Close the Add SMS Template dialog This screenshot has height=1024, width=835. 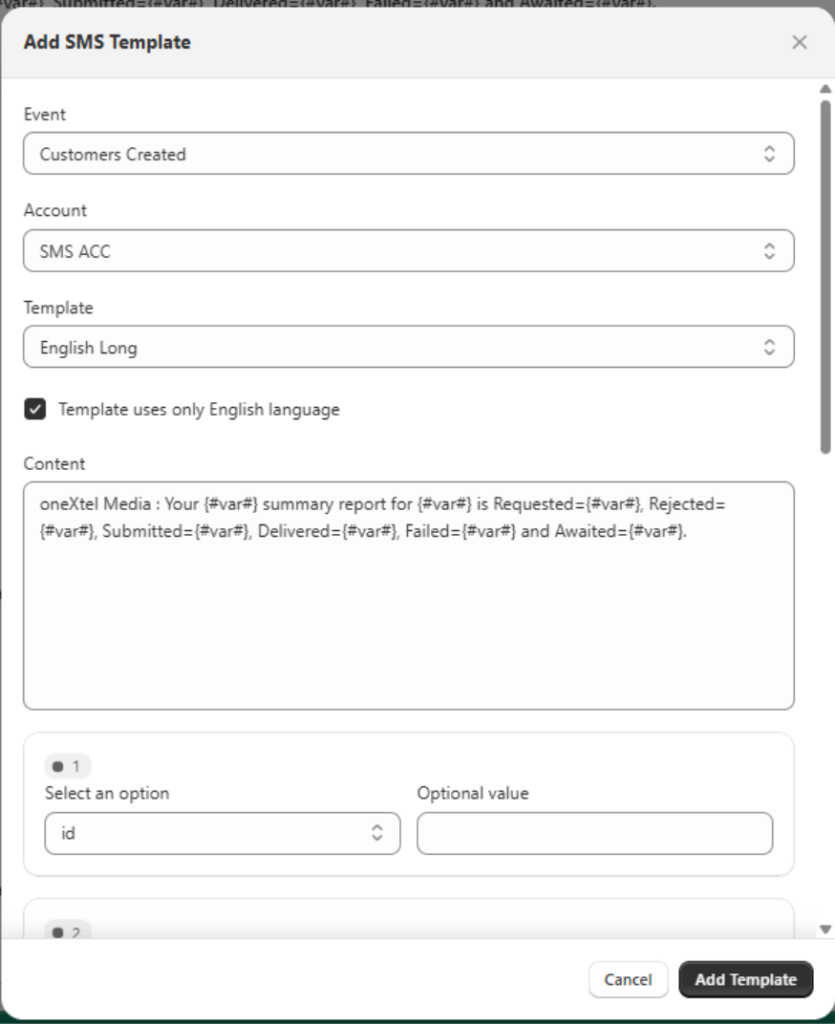pos(799,42)
